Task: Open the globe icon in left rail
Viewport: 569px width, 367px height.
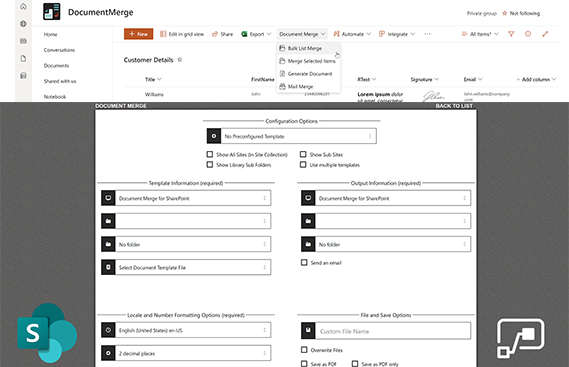Action: coord(23,24)
